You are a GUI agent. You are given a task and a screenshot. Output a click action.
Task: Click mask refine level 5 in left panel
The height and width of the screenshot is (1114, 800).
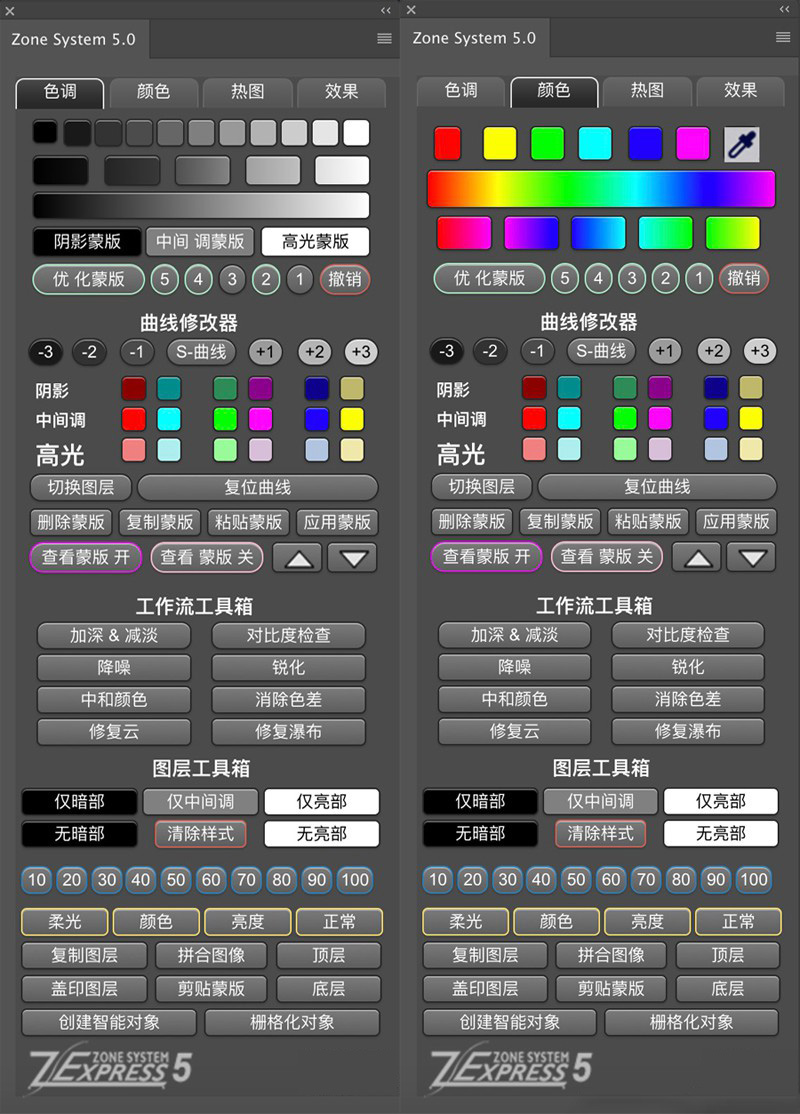pos(164,279)
